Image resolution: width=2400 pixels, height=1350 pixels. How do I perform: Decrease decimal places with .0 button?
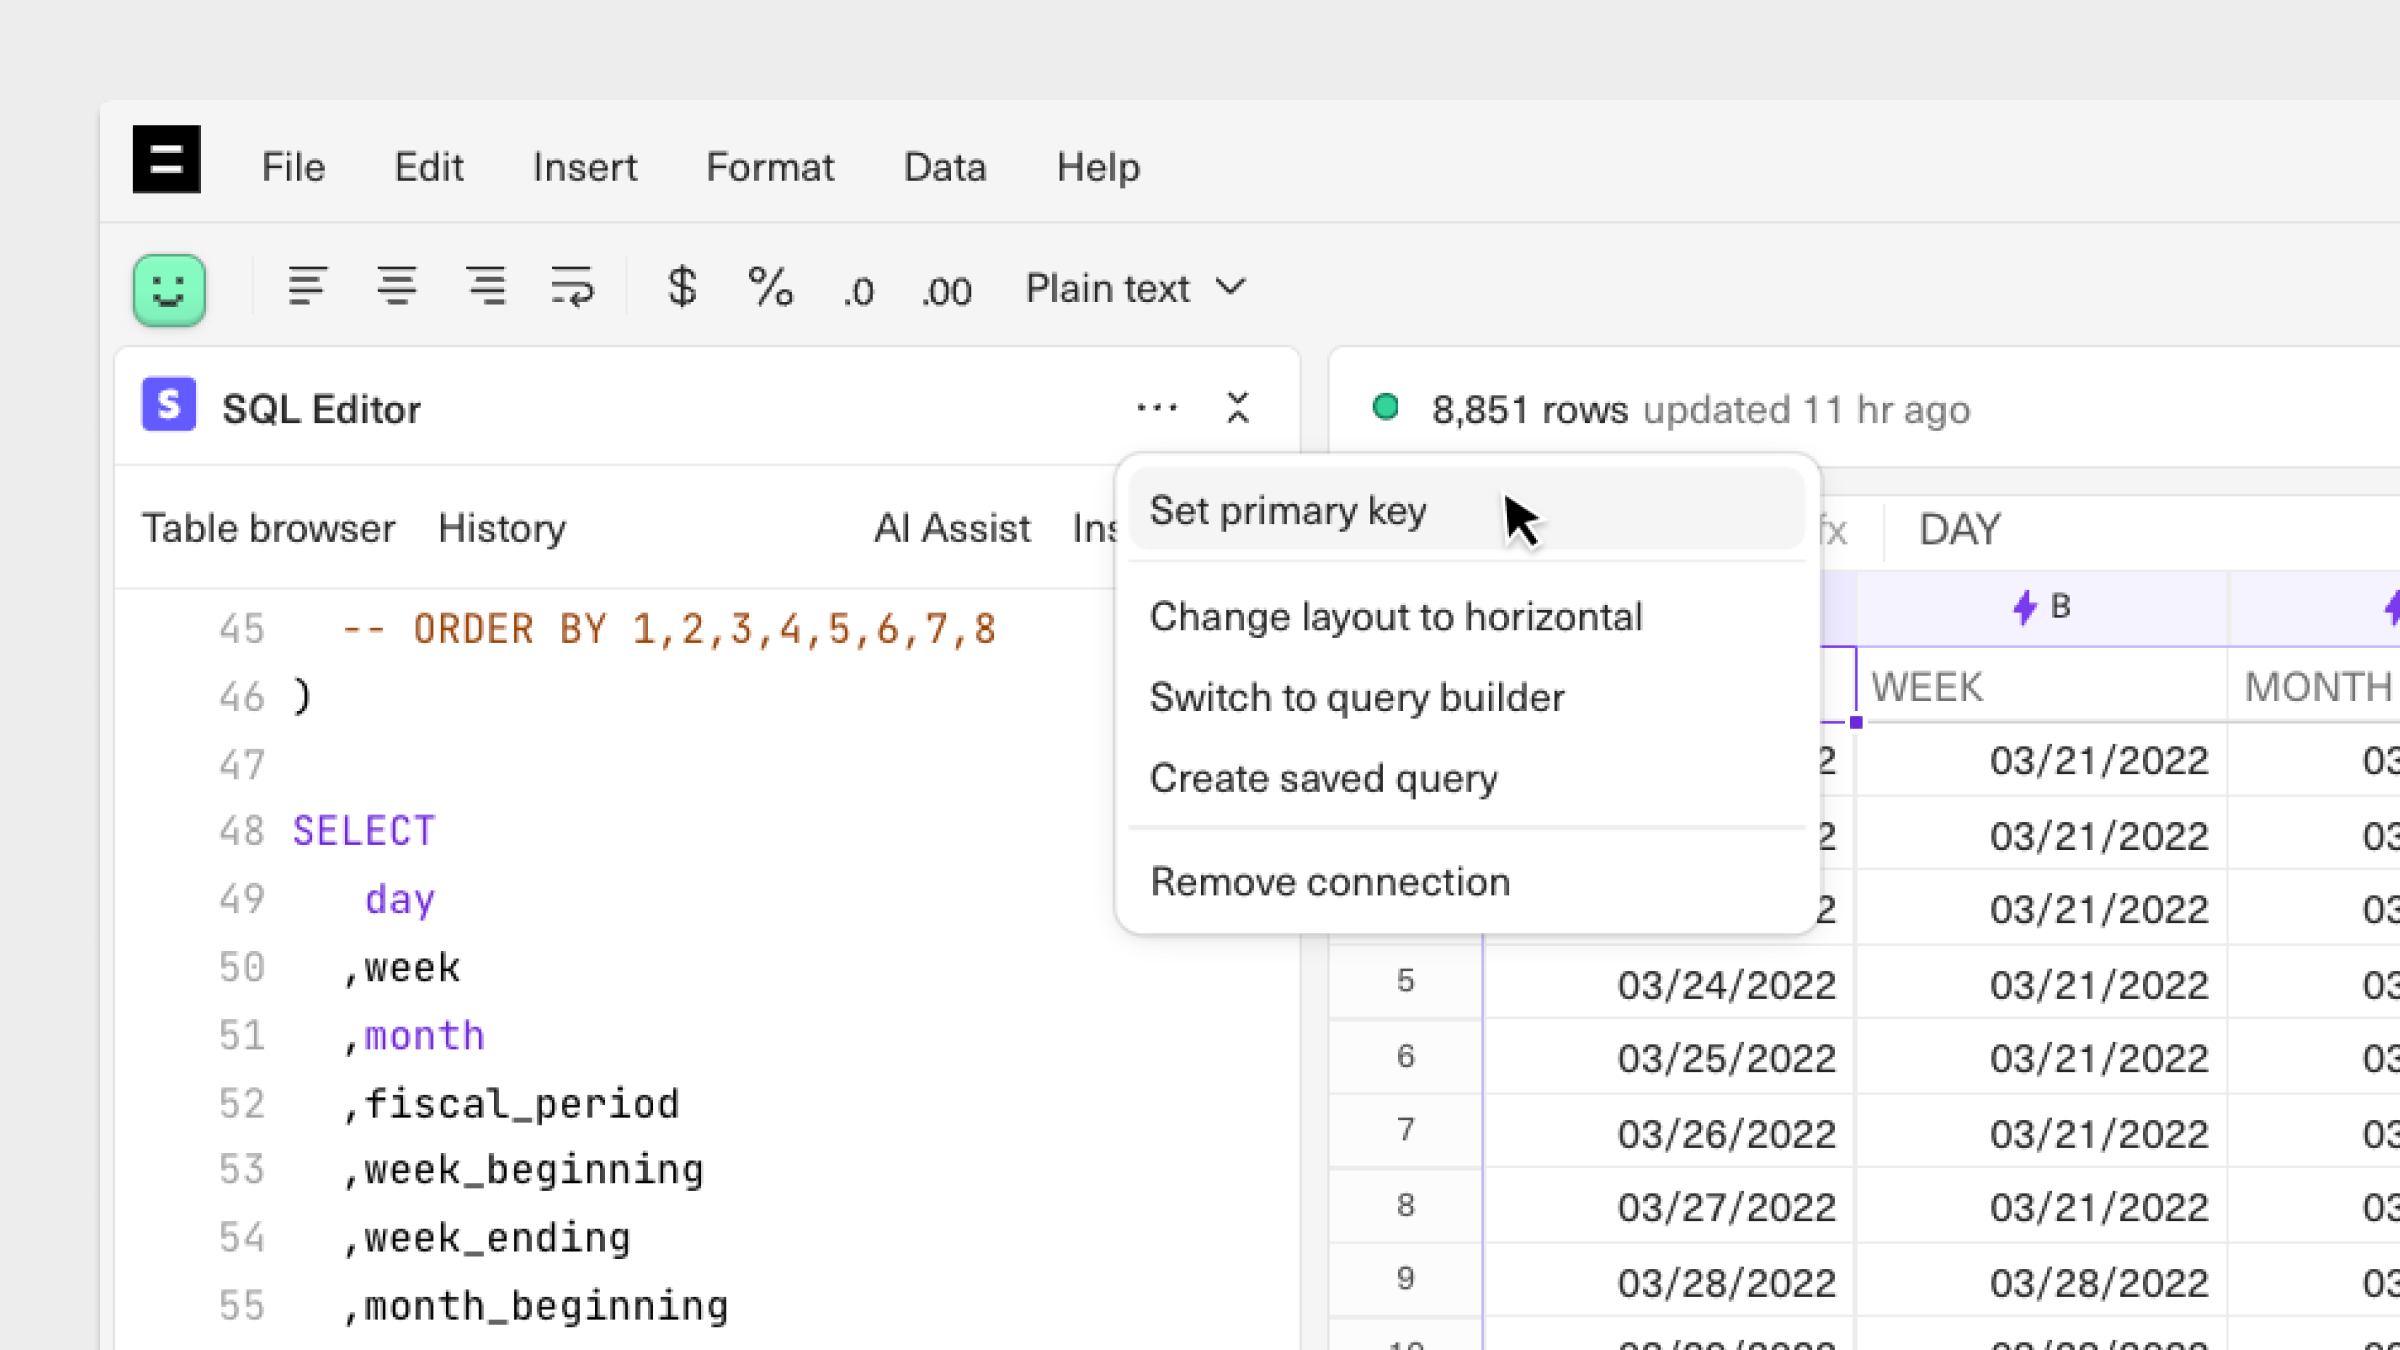tap(857, 291)
